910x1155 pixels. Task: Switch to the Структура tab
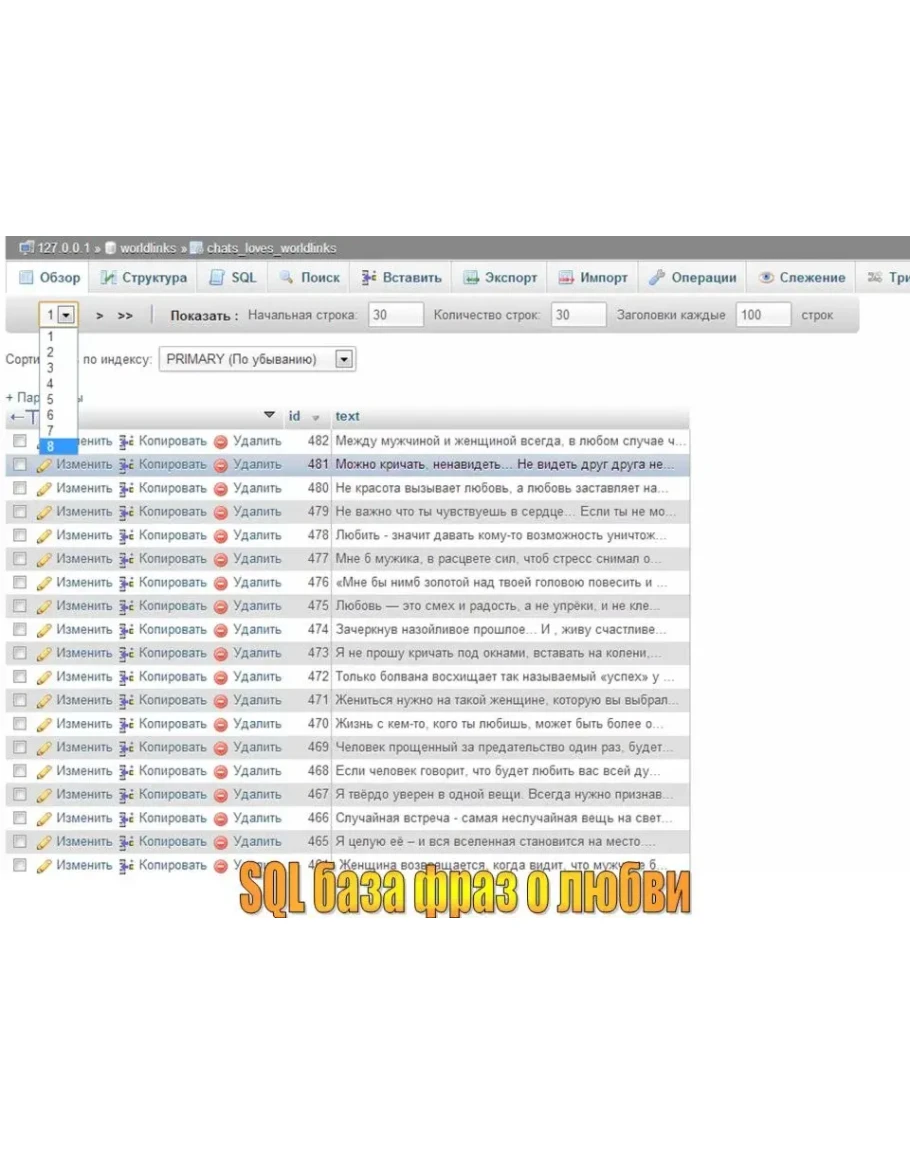144,278
